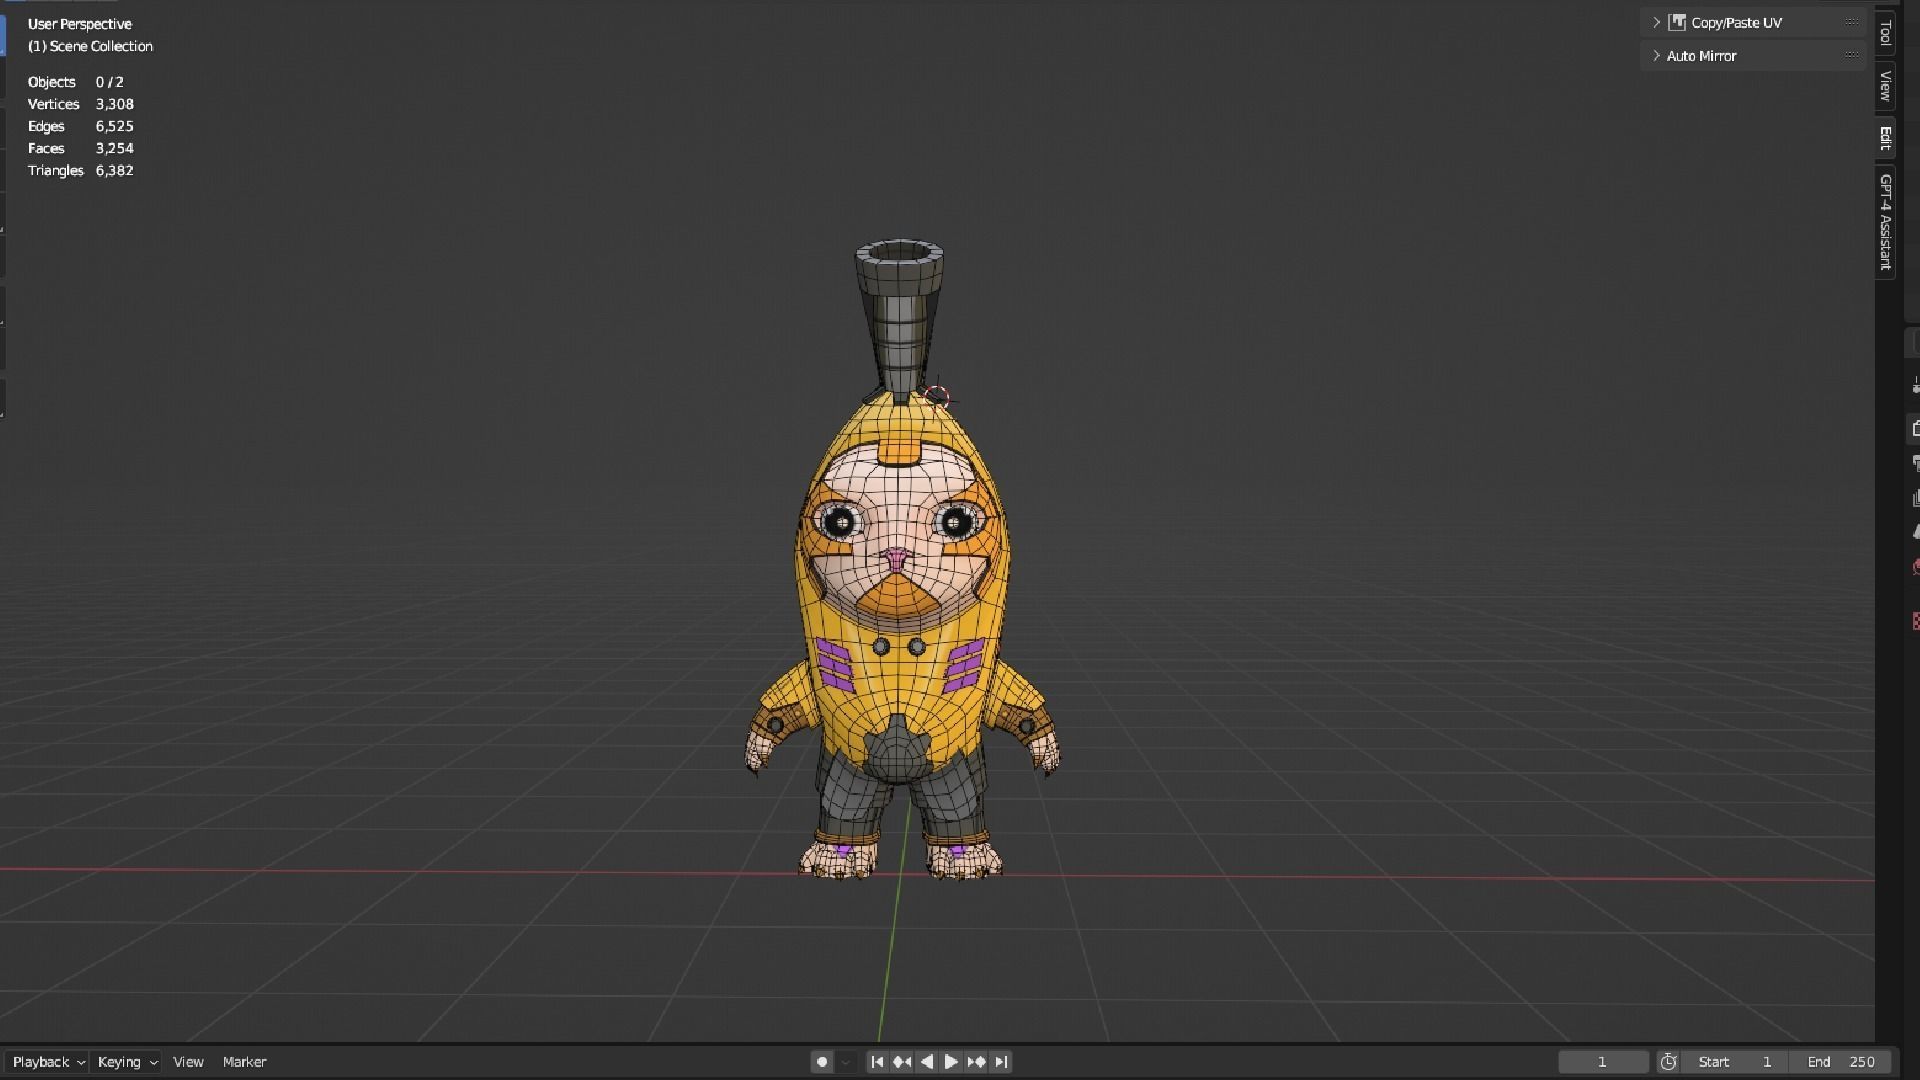The width and height of the screenshot is (1920, 1080).
Task: Click the current frame number field
Action: [x=1603, y=1062]
